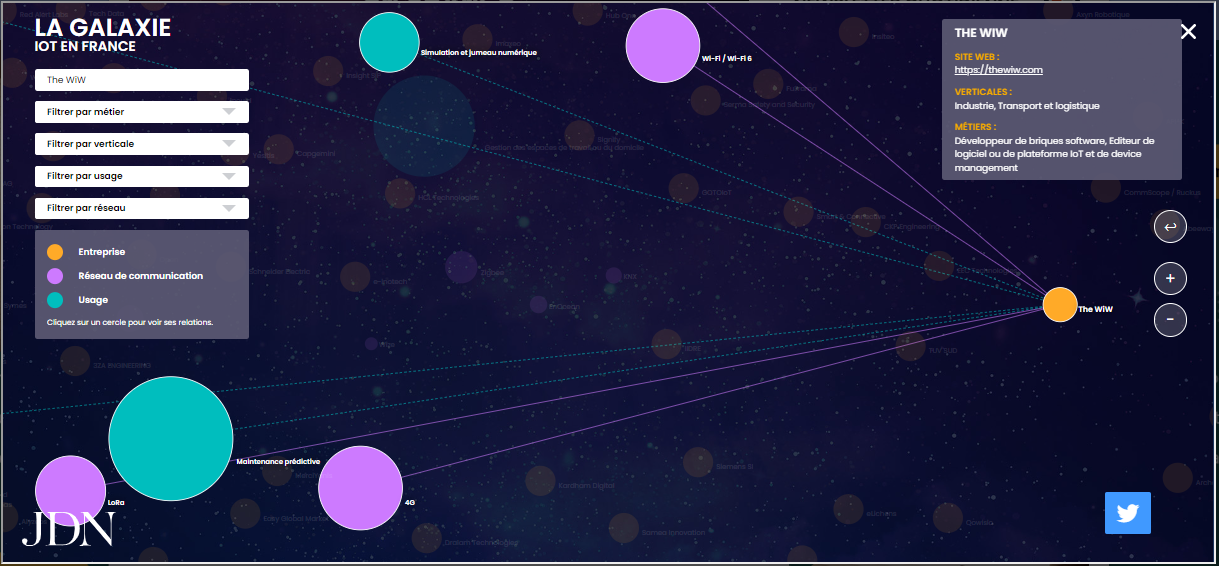Select the orange The WiW company node
The width and height of the screenshot is (1219, 566).
[1060, 305]
